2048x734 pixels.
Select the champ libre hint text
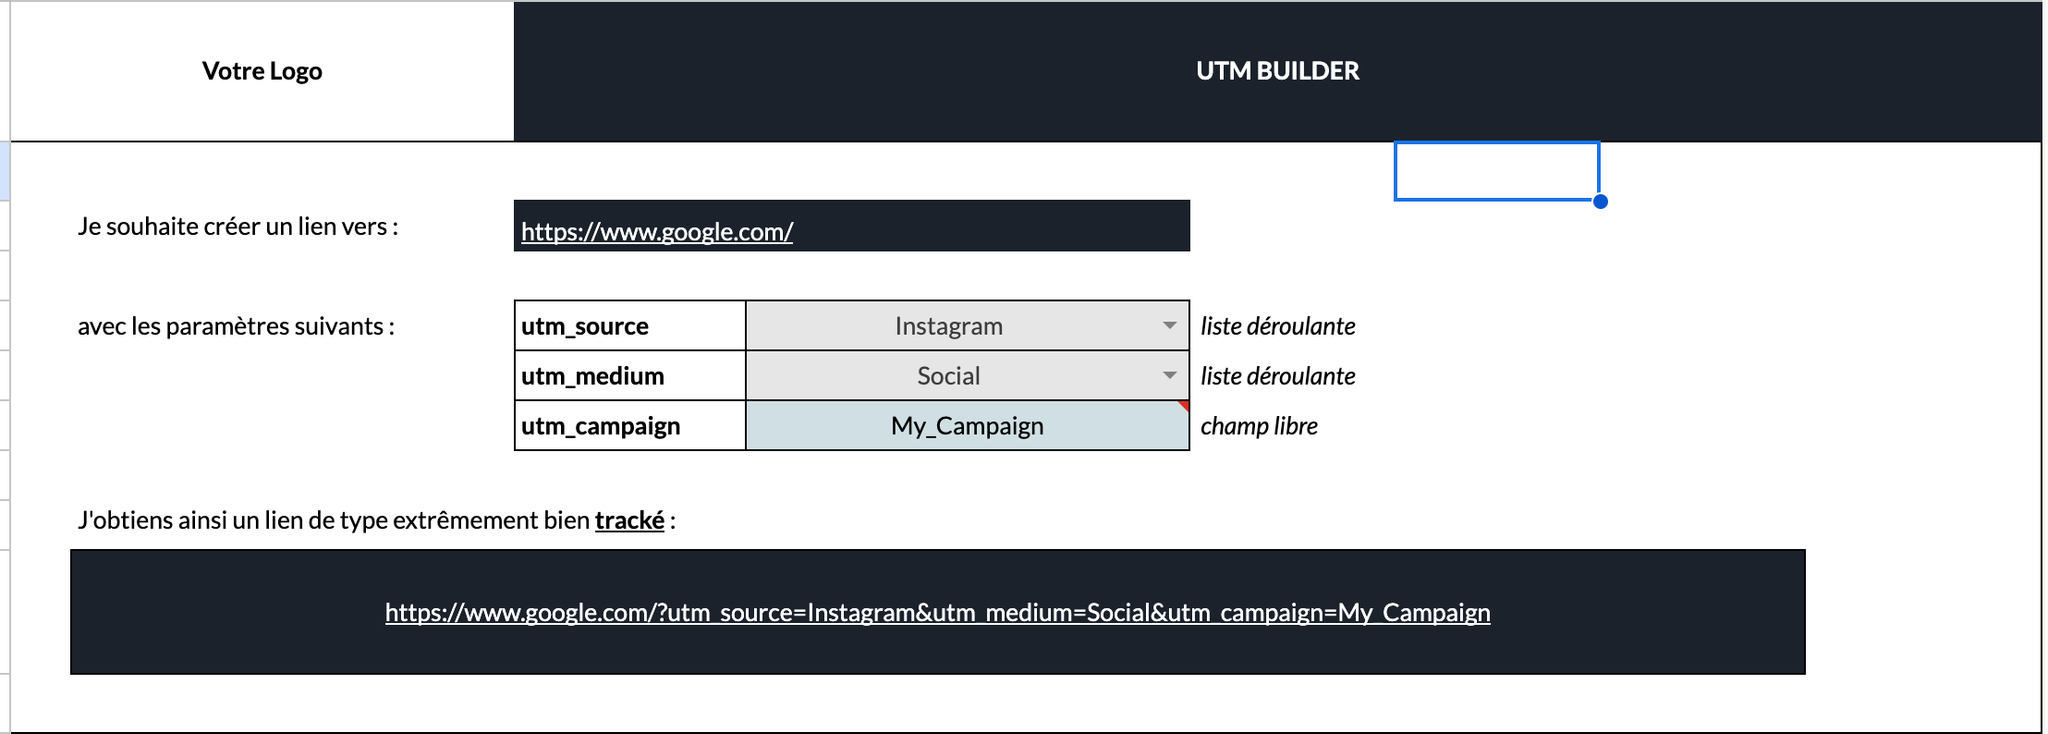click(1258, 426)
